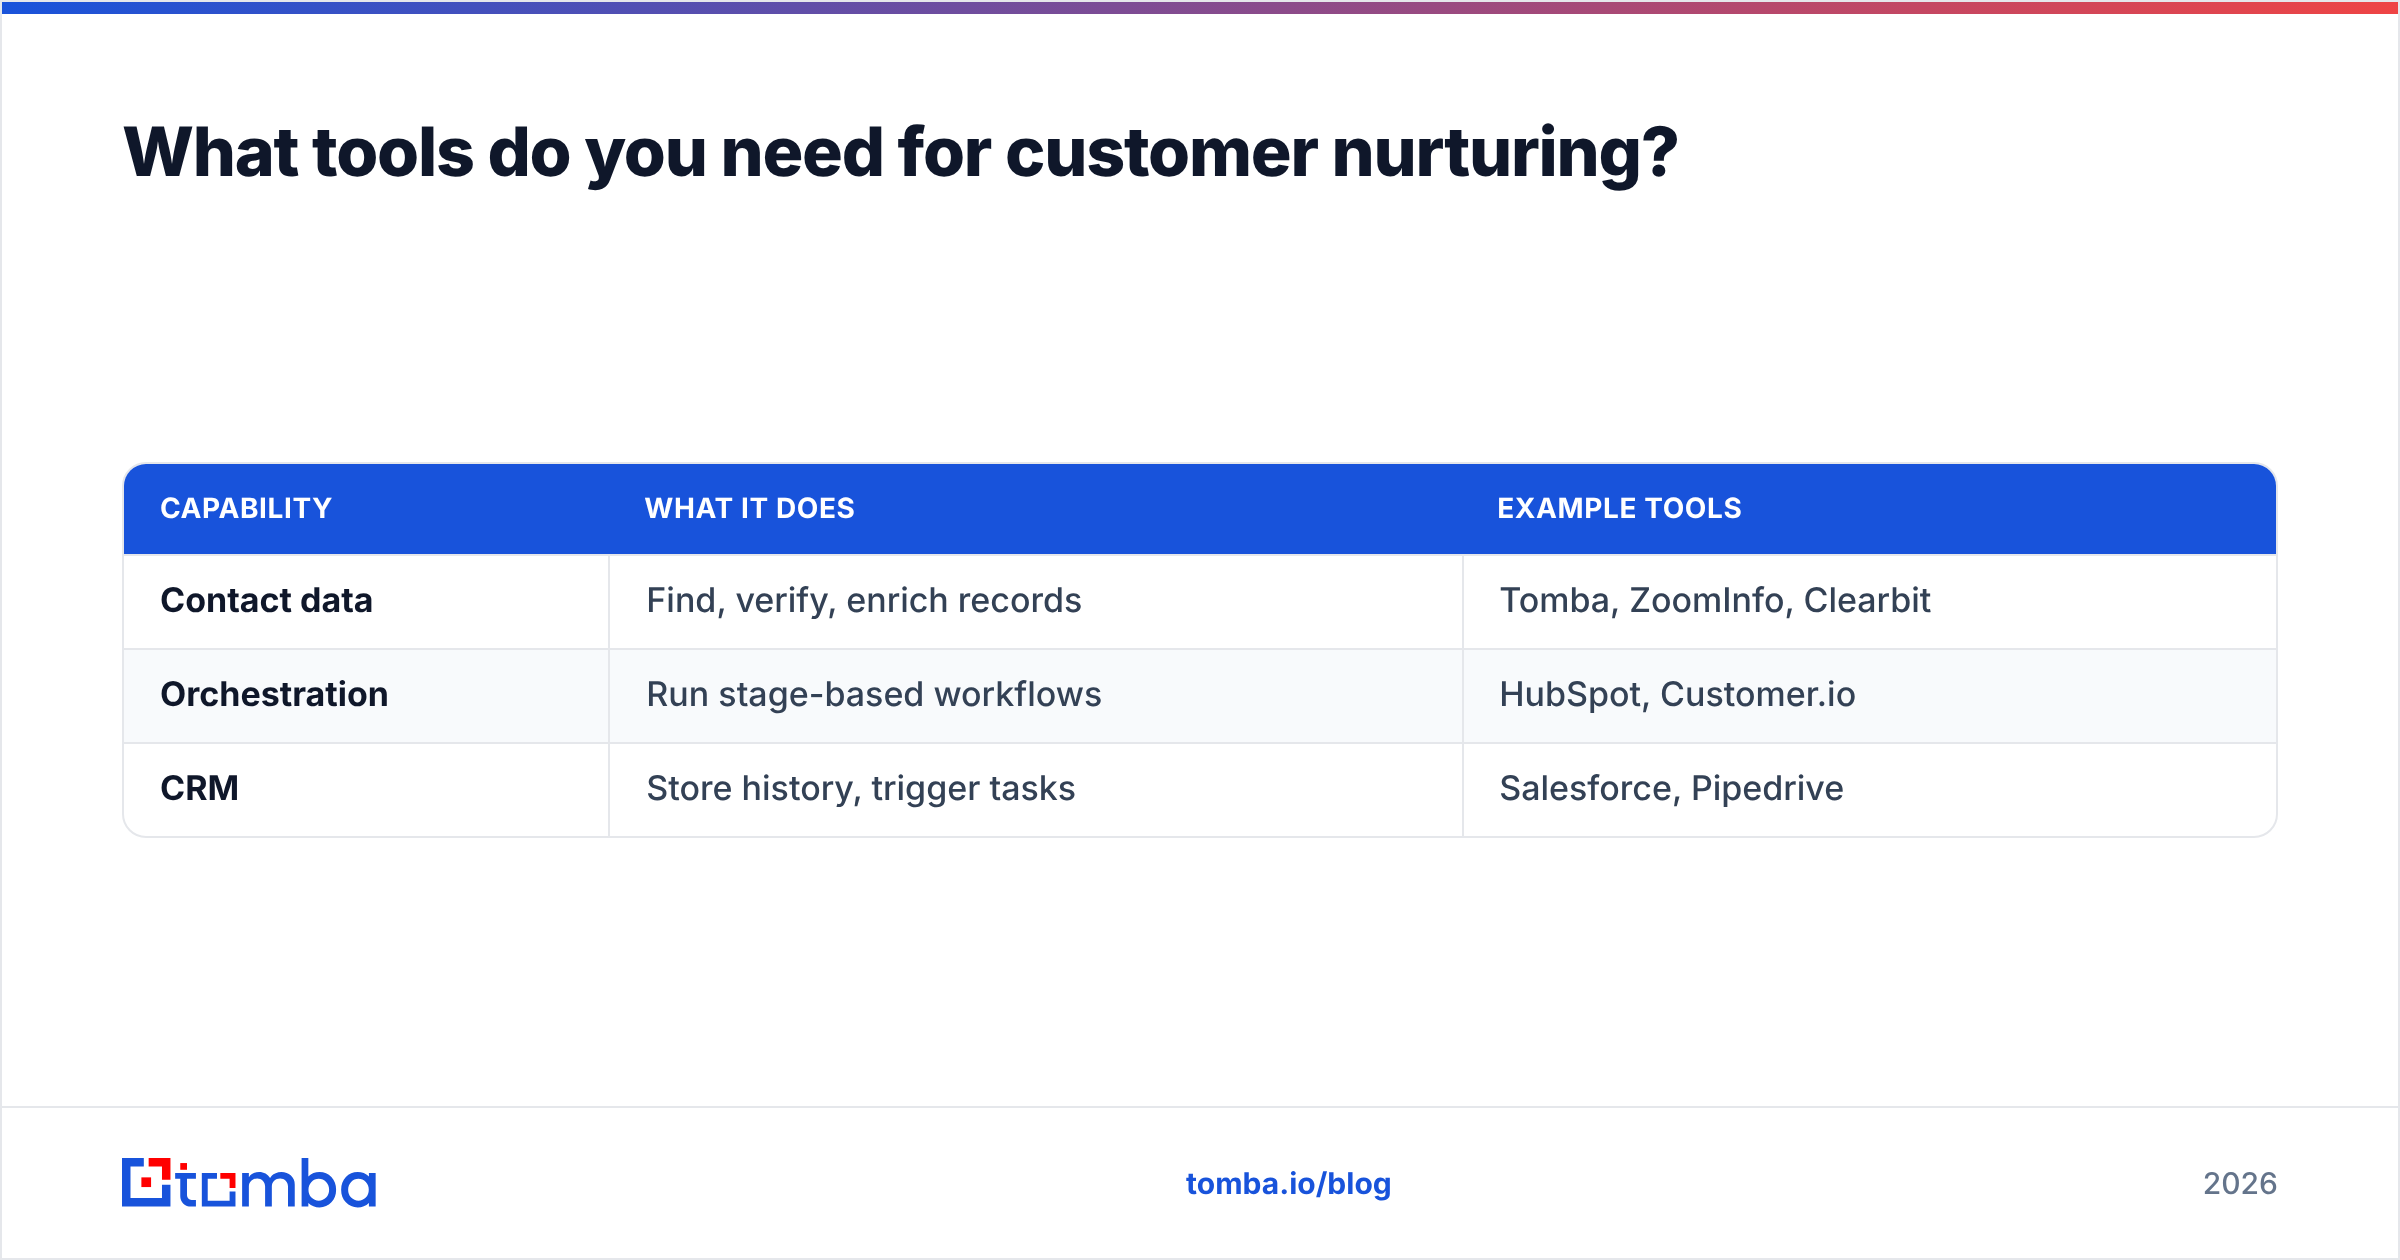Click the 'CRM' cell
Screen dimensions: 2400x1260
(x=366, y=789)
